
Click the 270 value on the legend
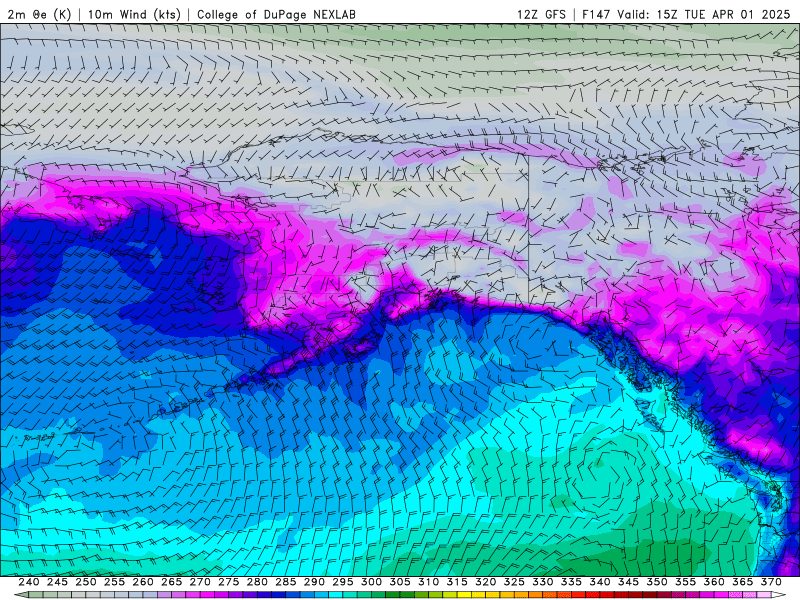click(200, 582)
